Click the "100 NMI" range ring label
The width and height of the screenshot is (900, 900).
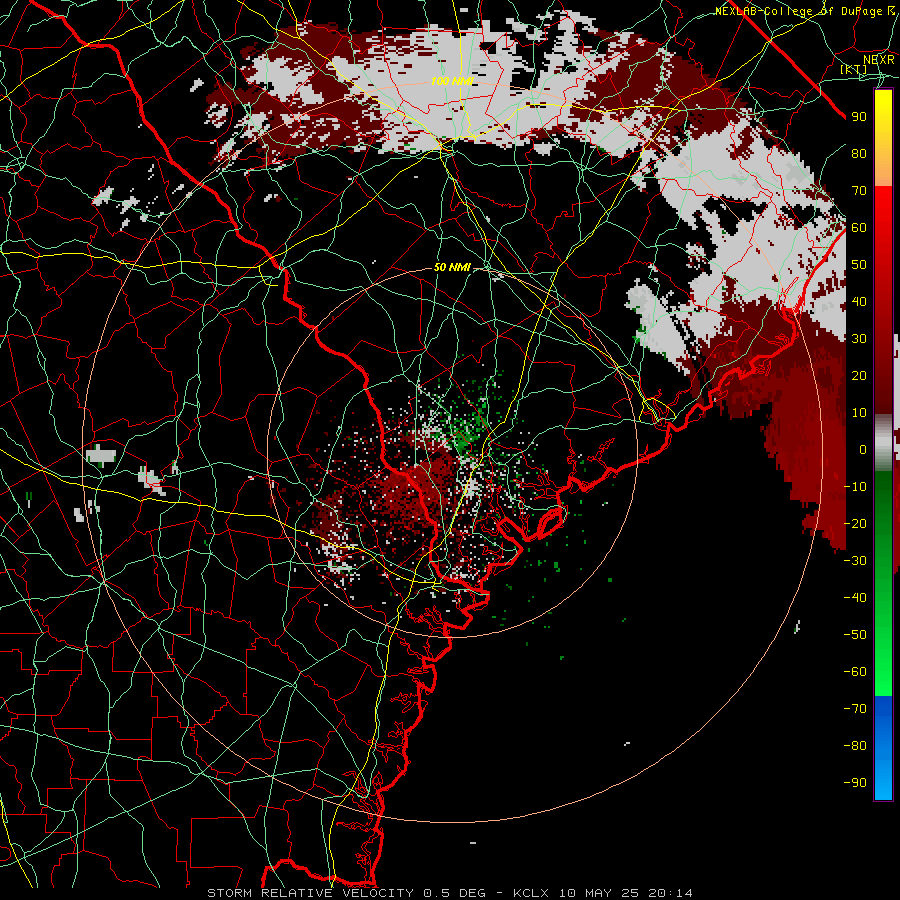[x=452, y=82]
